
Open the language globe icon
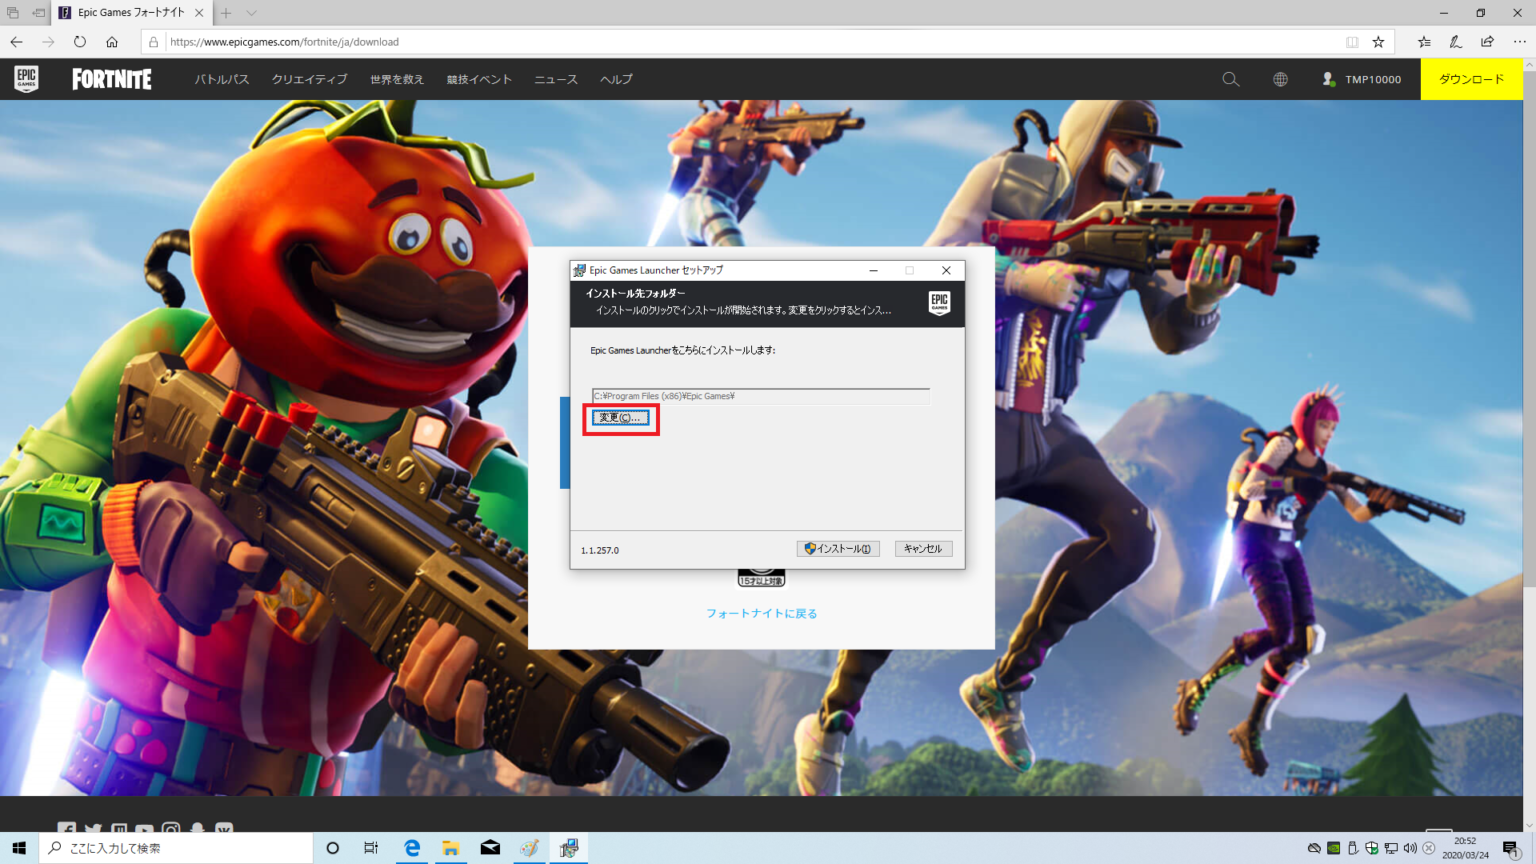point(1280,79)
